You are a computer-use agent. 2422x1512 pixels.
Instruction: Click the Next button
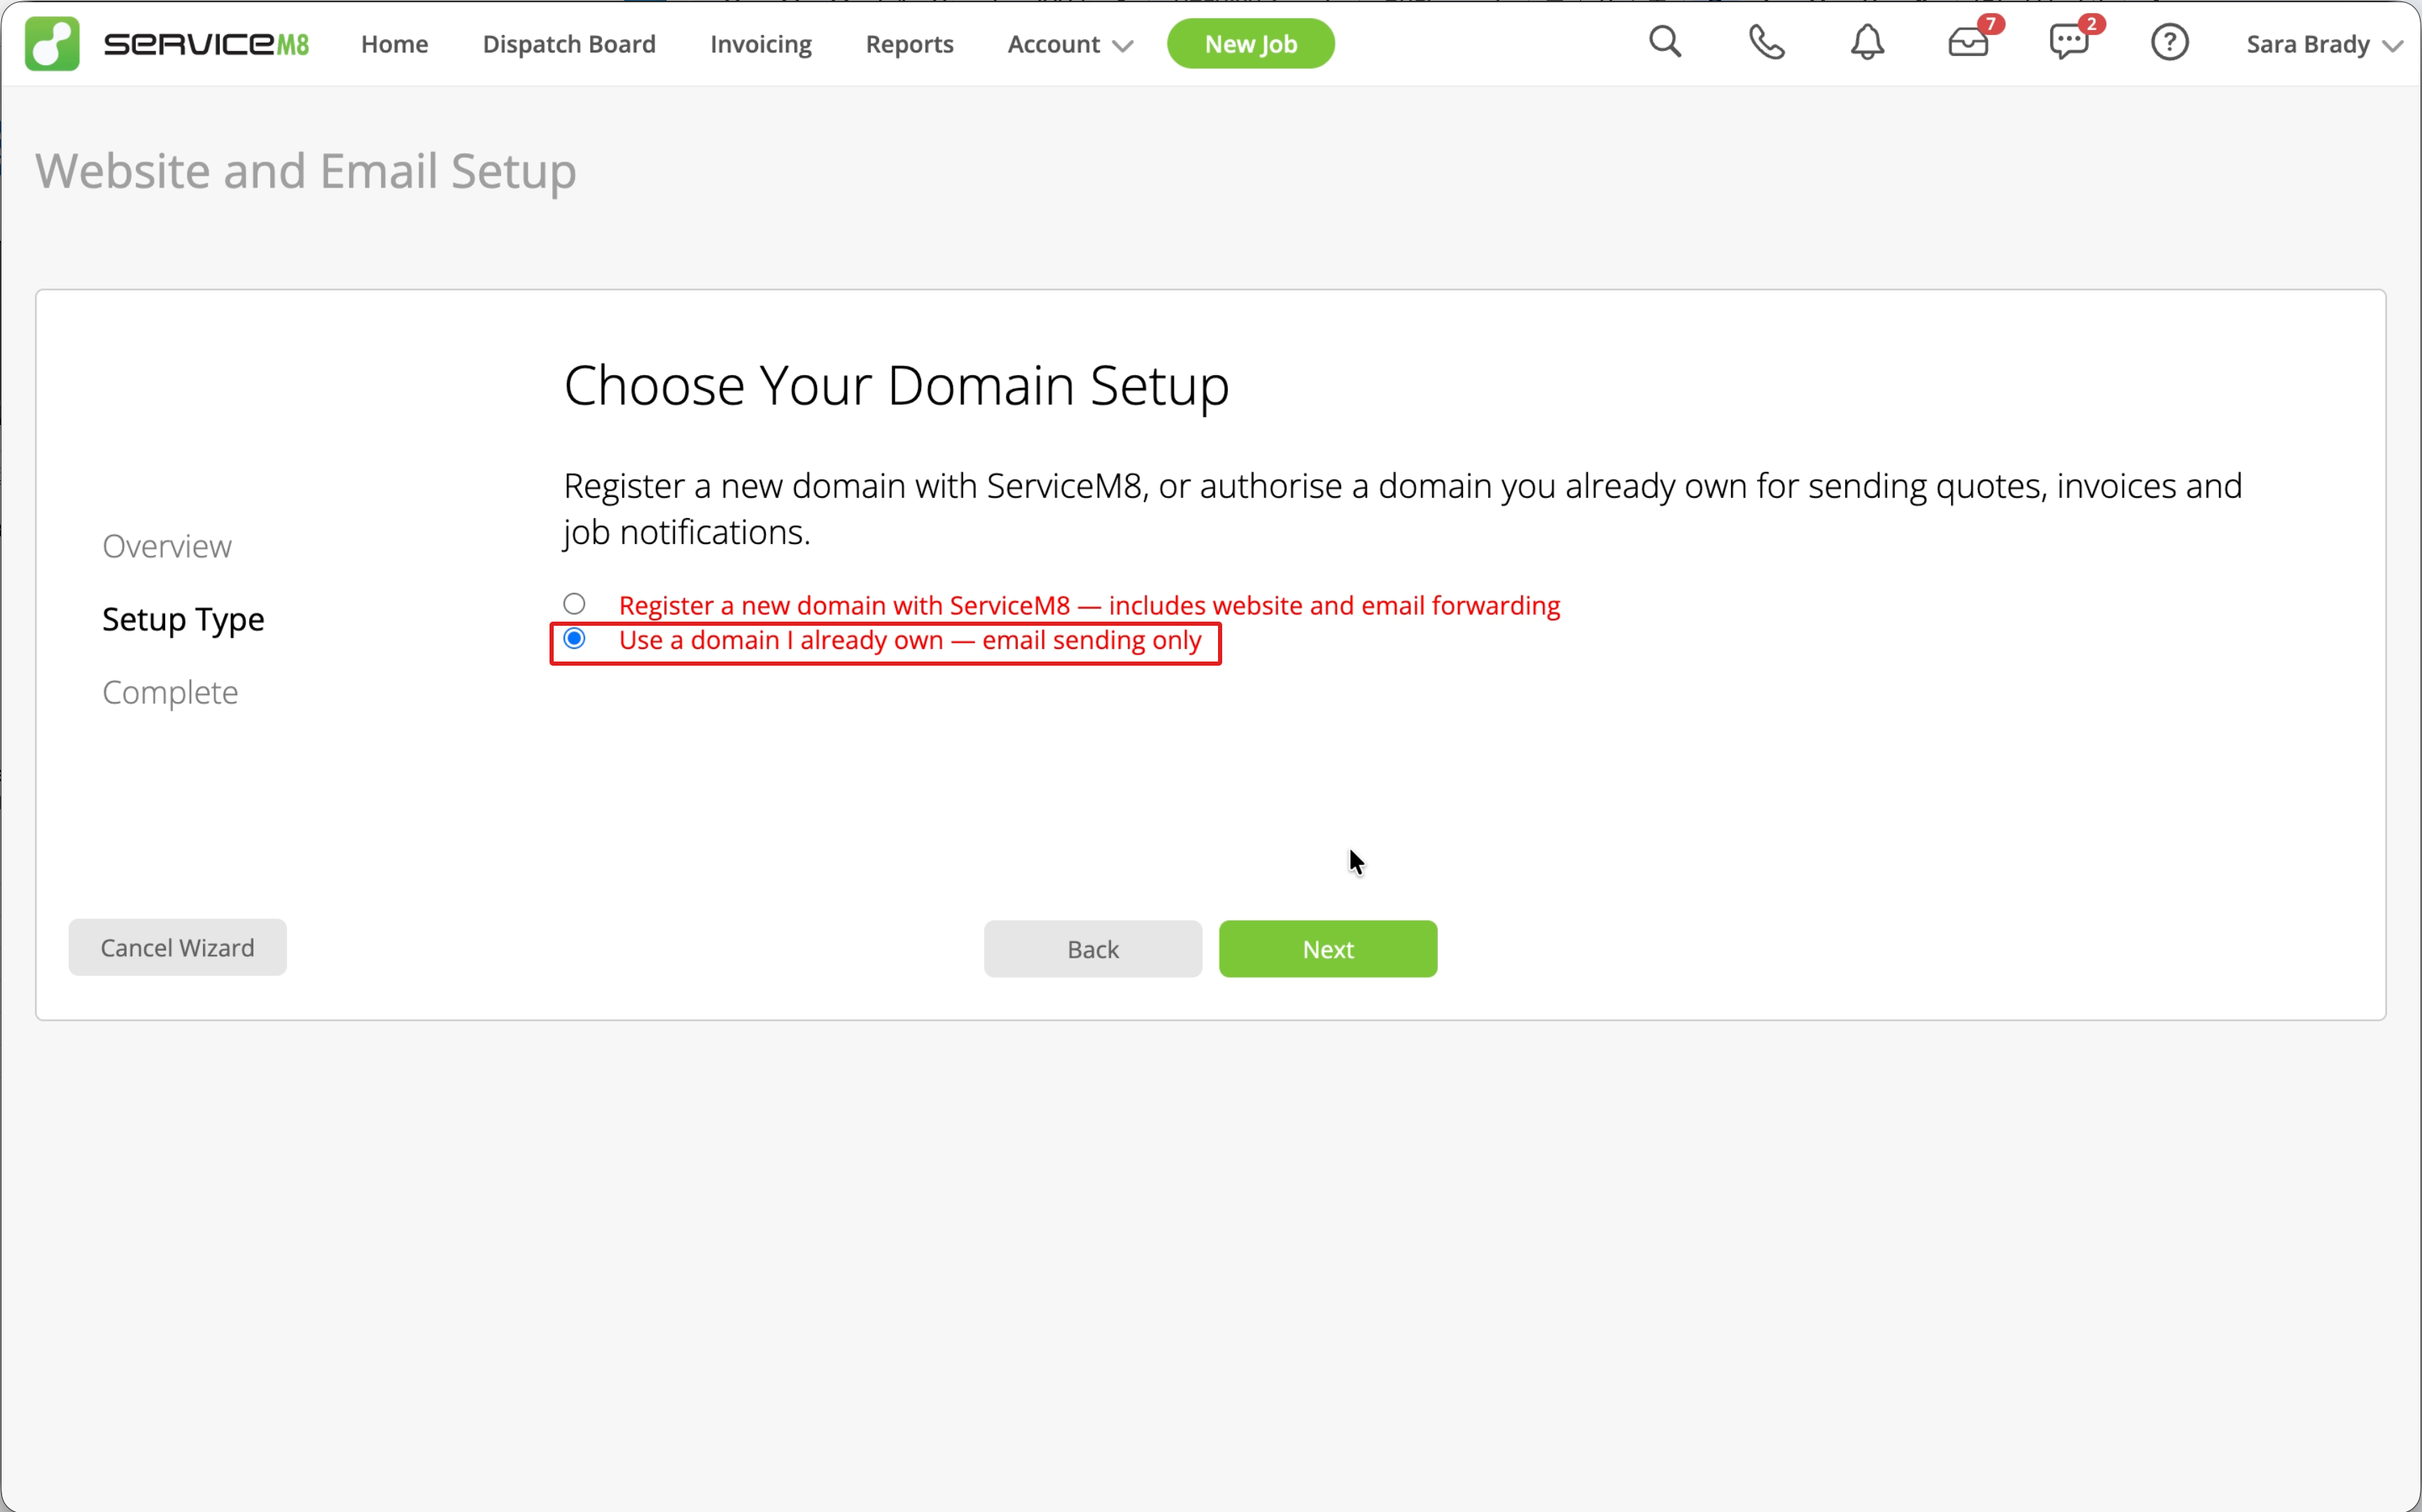(1328, 949)
